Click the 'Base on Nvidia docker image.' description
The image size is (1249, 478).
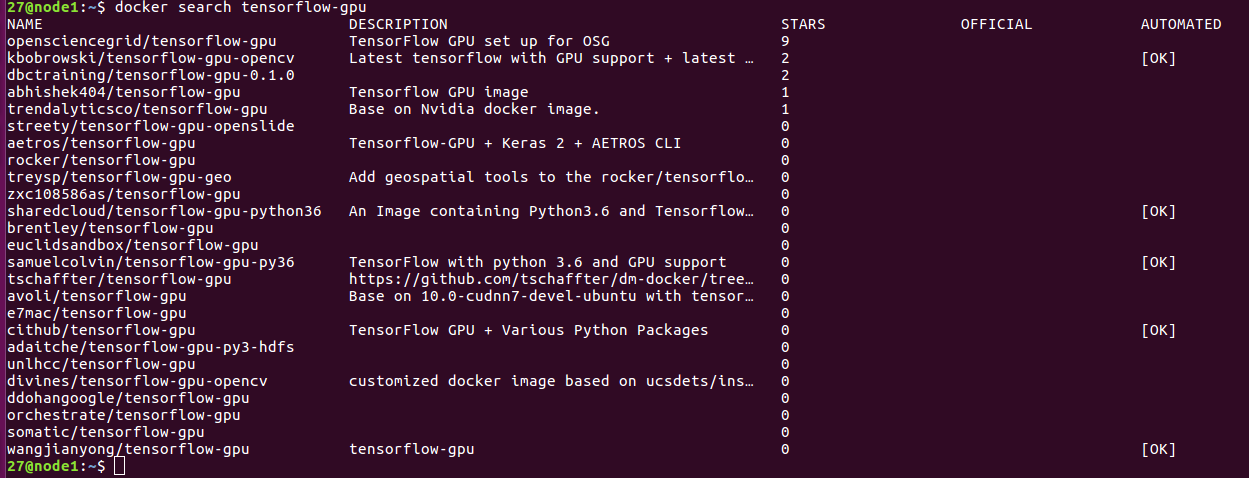coord(473,109)
